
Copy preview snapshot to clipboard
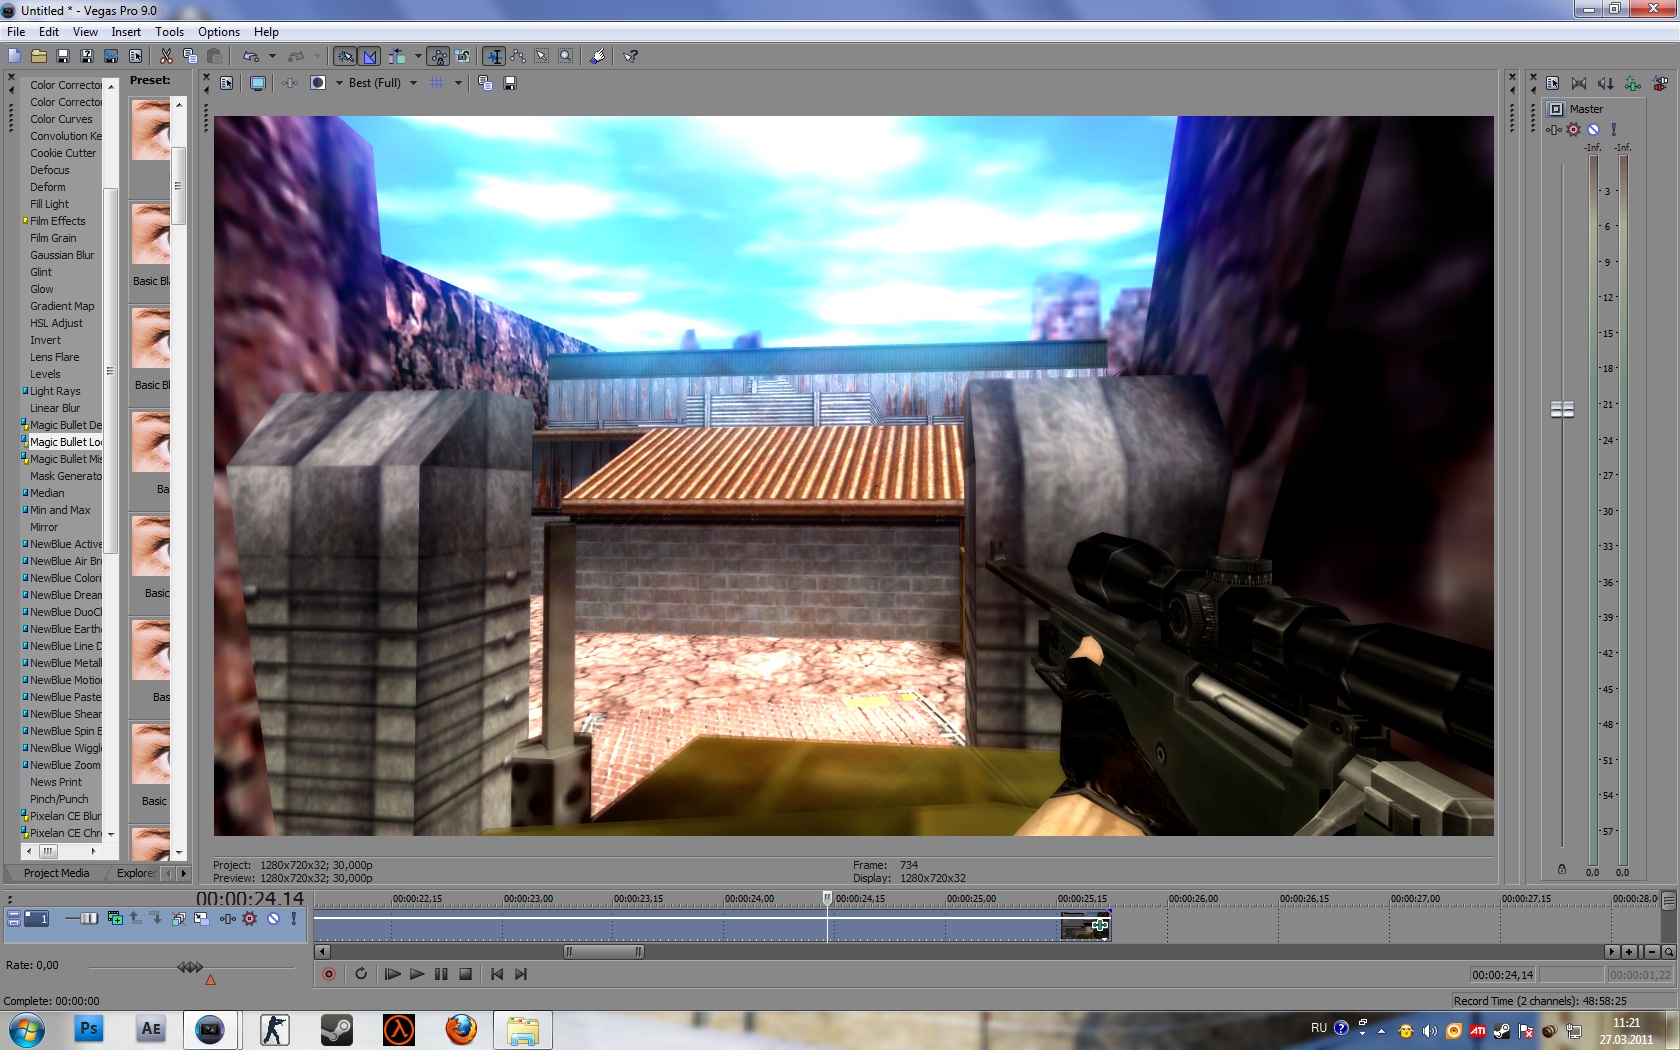485,83
